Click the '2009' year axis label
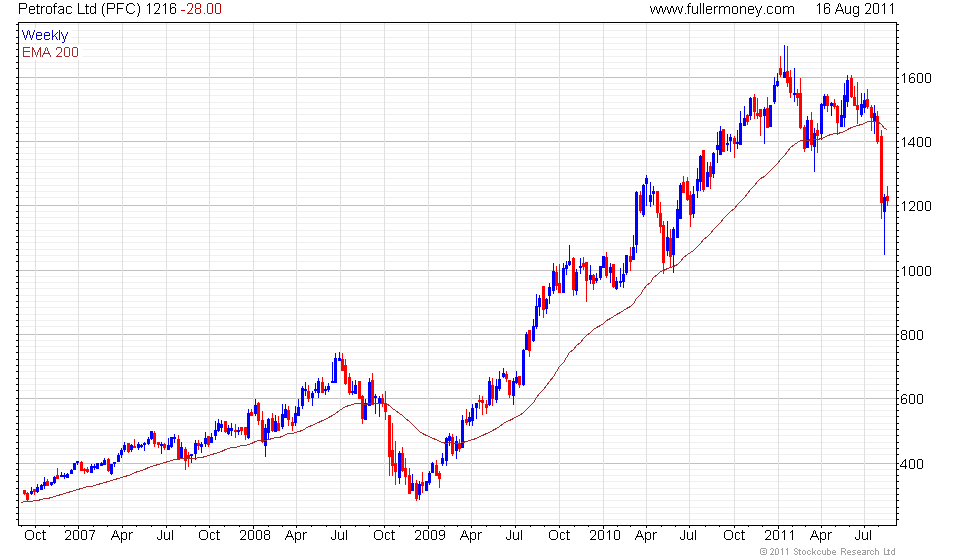 tap(429, 536)
